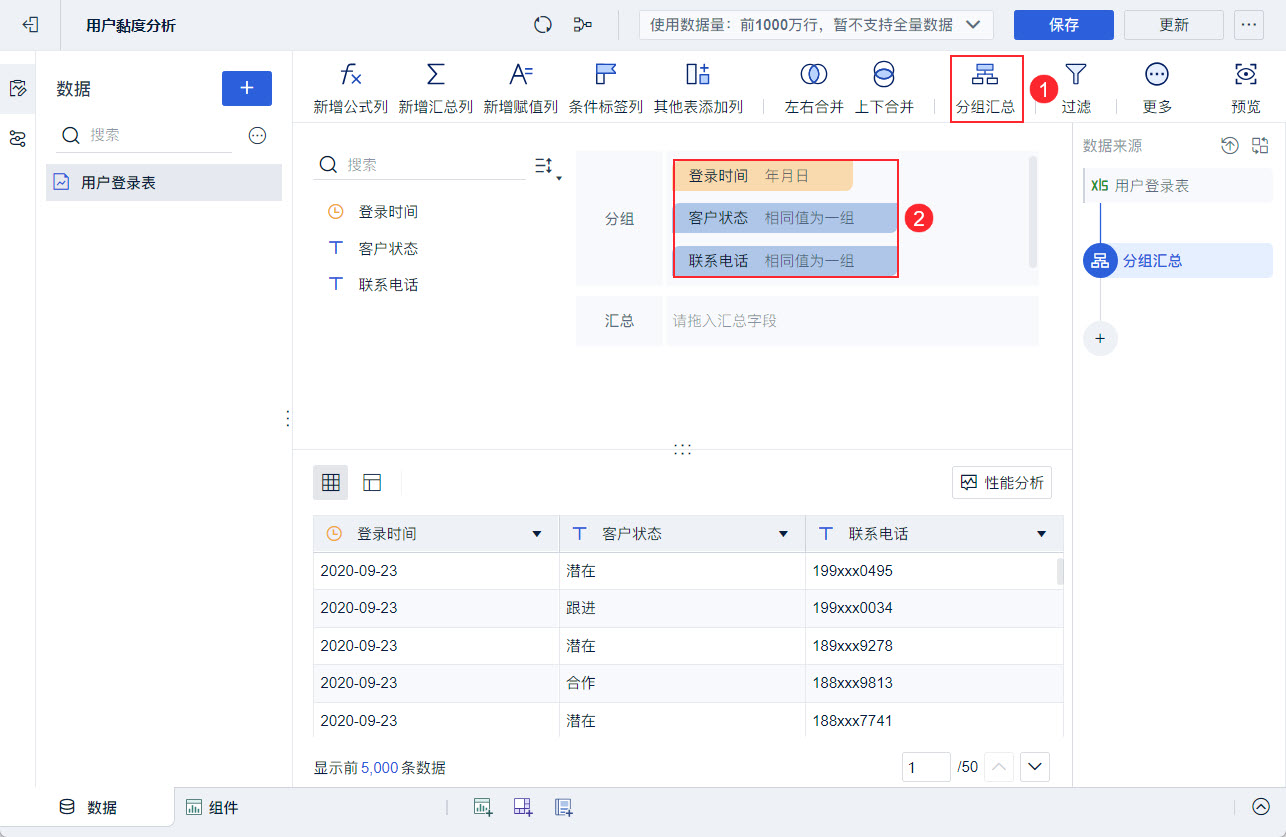This screenshot has width=1286, height=837.
Task: Click the data source history icon
Action: [x=1230, y=146]
